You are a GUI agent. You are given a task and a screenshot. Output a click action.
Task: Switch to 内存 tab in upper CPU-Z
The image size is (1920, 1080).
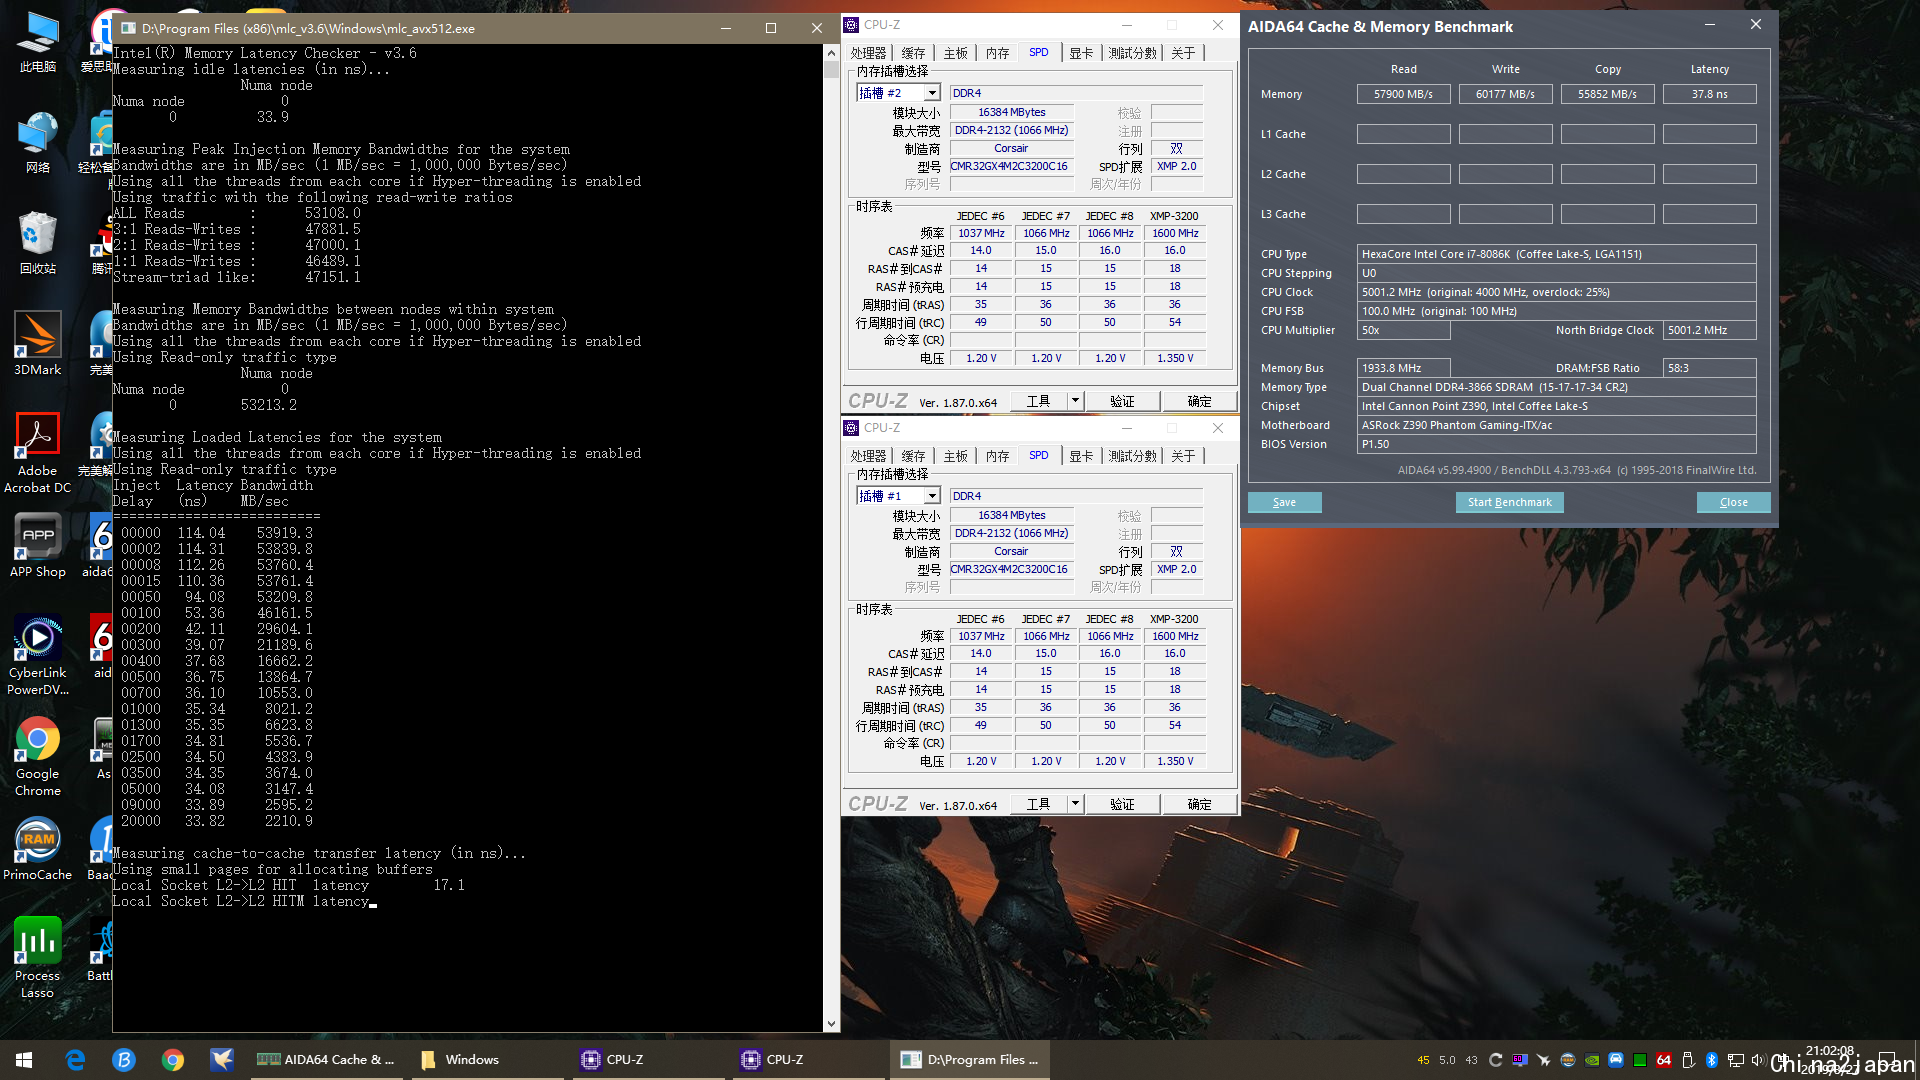[997, 53]
